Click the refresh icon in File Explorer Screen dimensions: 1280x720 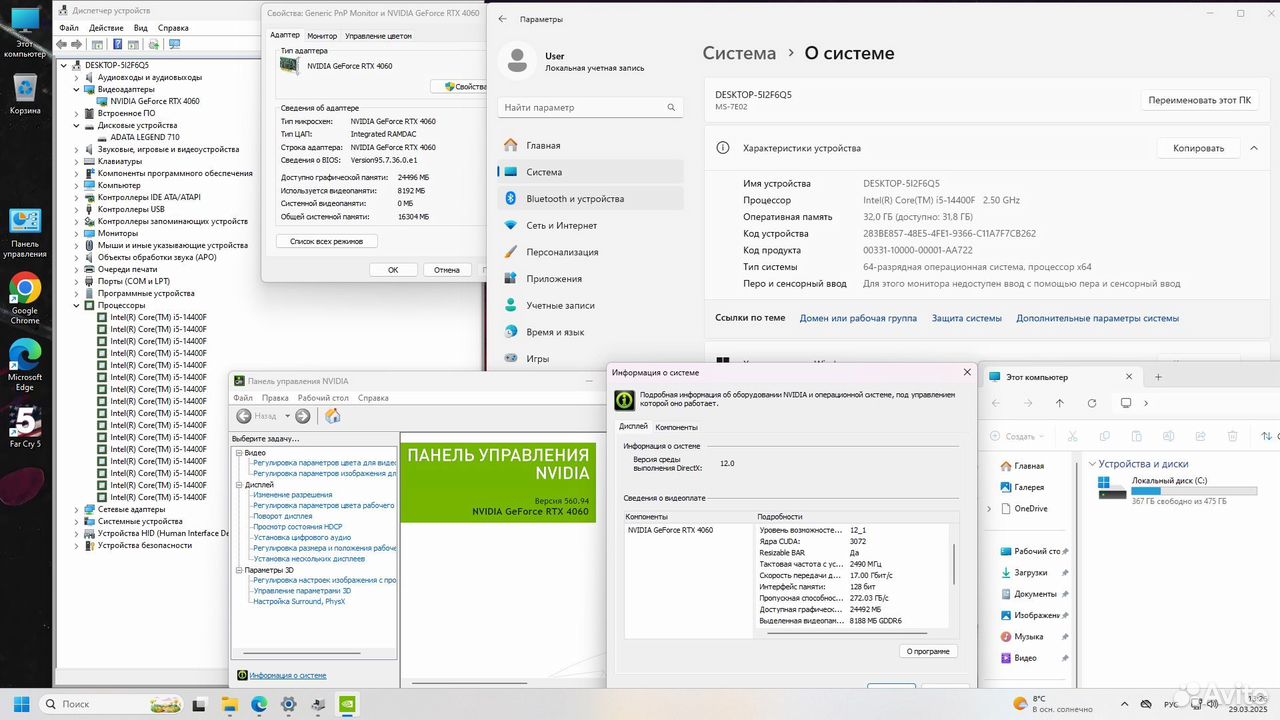(x=1092, y=403)
